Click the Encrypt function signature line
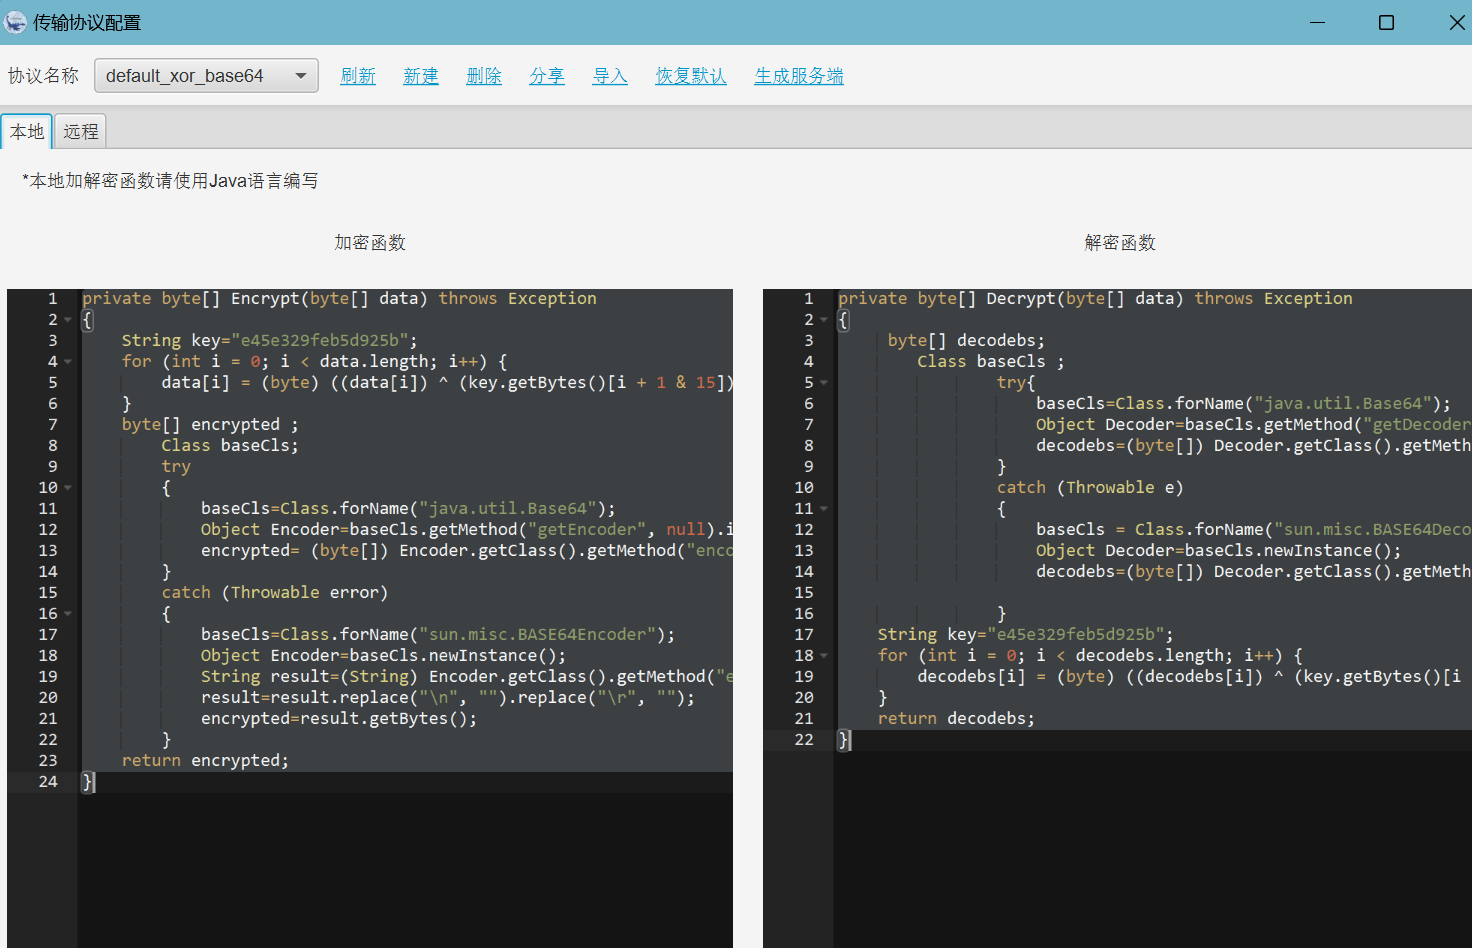This screenshot has width=1472, height=948. [x=339, y=299]
